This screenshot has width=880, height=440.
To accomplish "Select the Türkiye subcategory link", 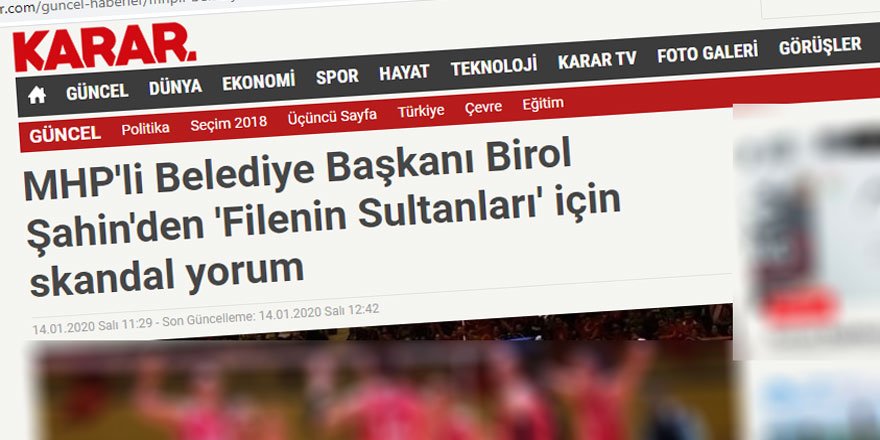I will [x=421, y=111].
